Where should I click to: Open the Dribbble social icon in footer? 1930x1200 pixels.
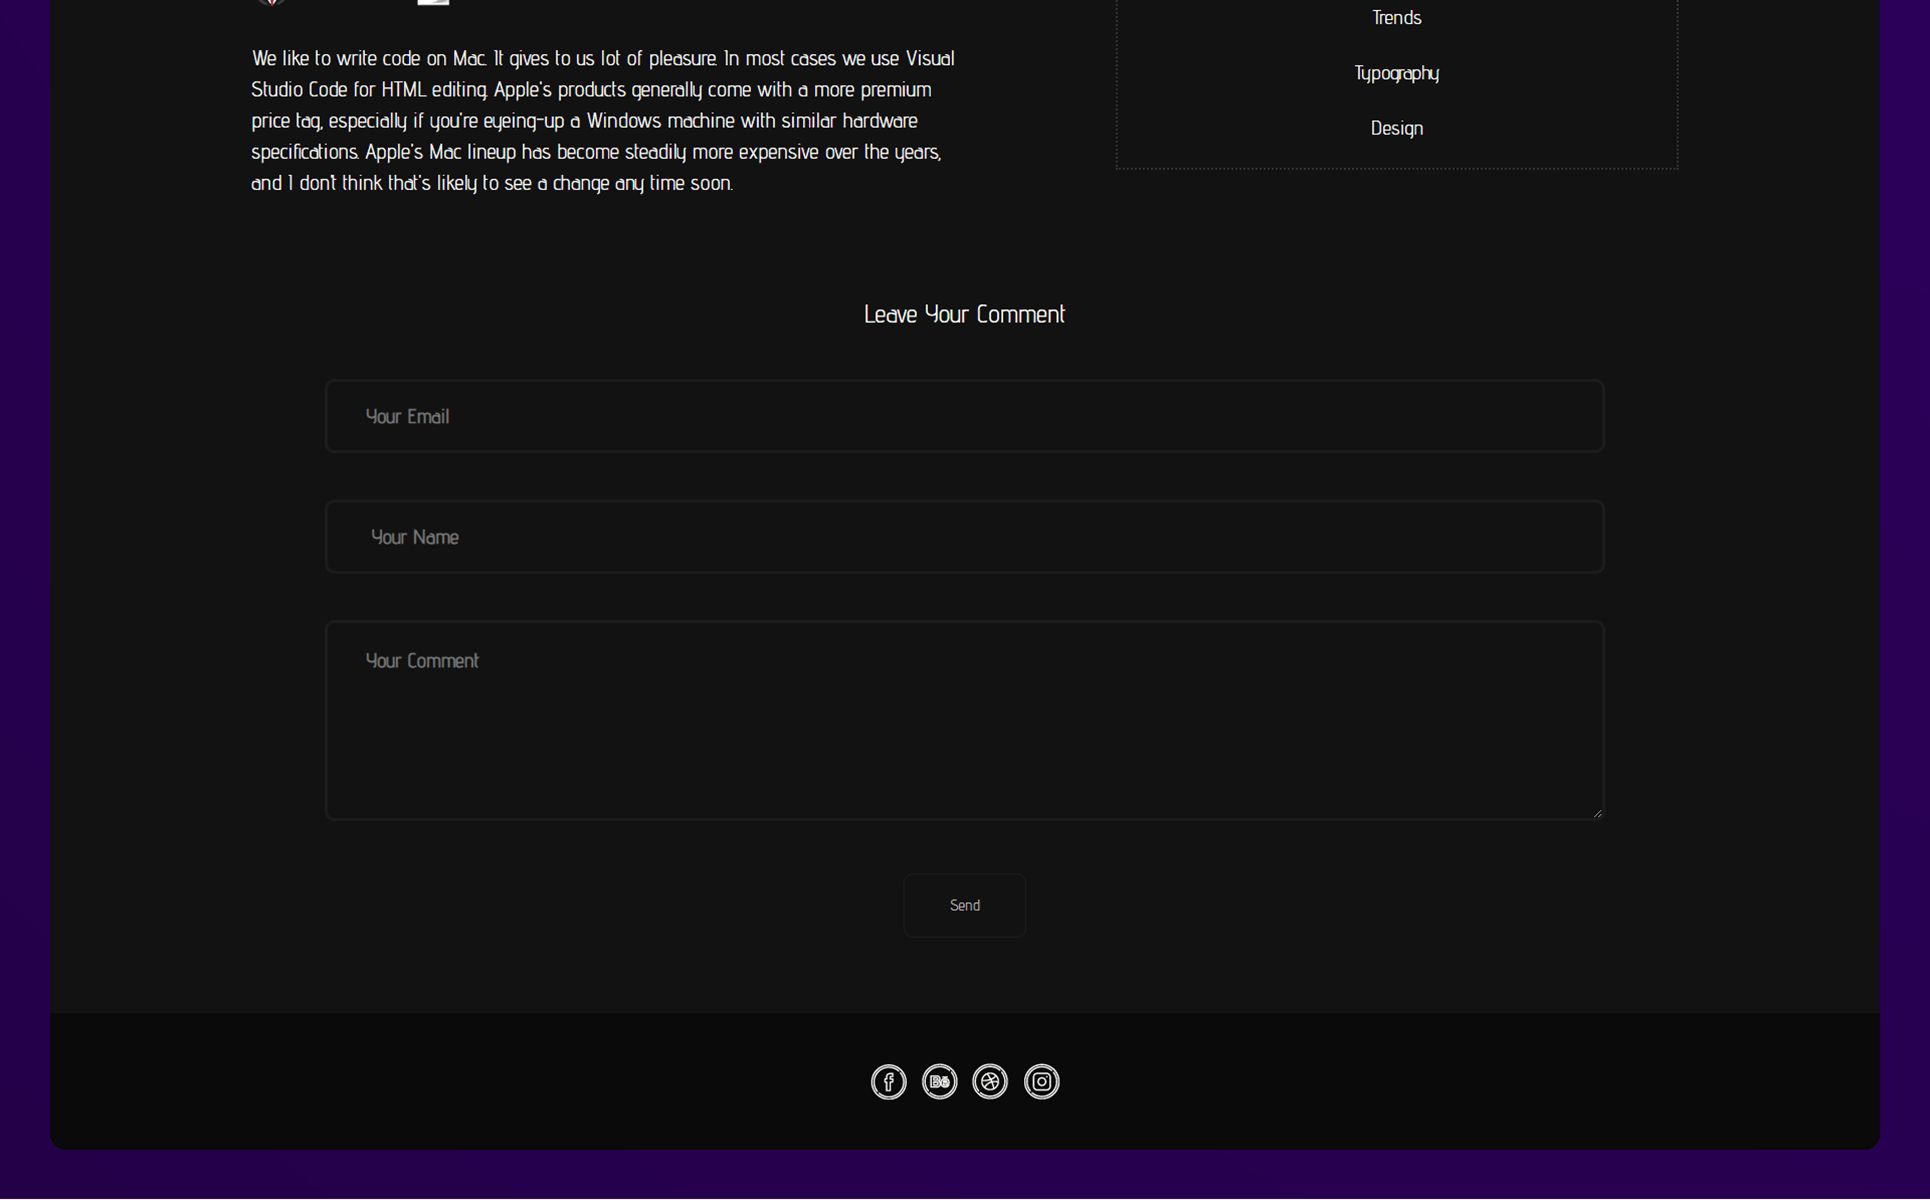(990, 1082)
